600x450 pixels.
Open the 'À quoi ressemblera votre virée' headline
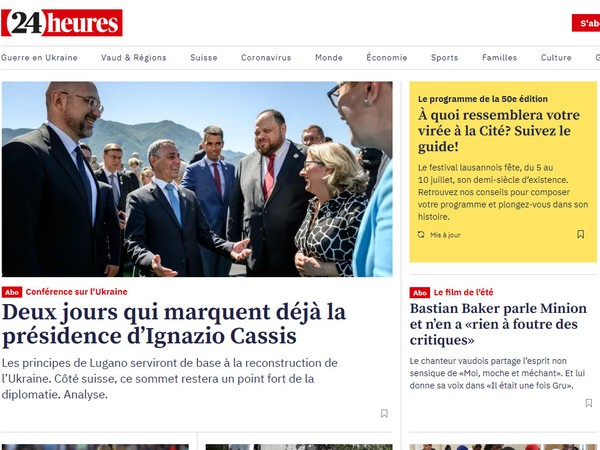(x=499, y=131)
